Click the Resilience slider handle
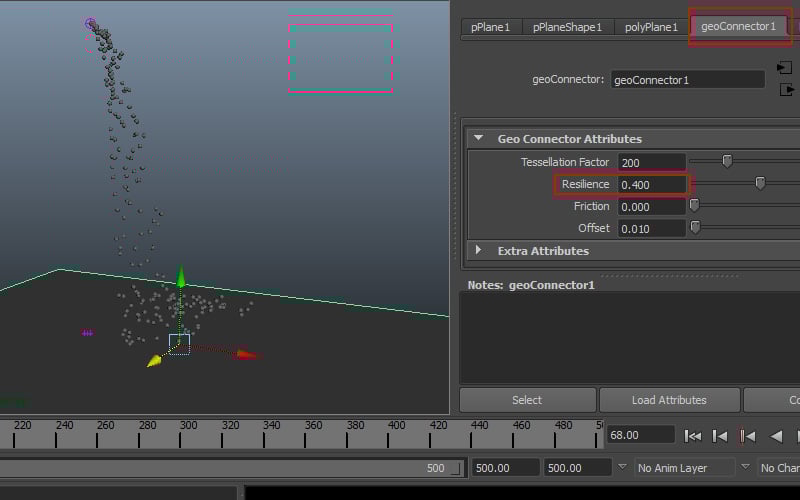Viewport: 800px width, 500px height. 760,183
